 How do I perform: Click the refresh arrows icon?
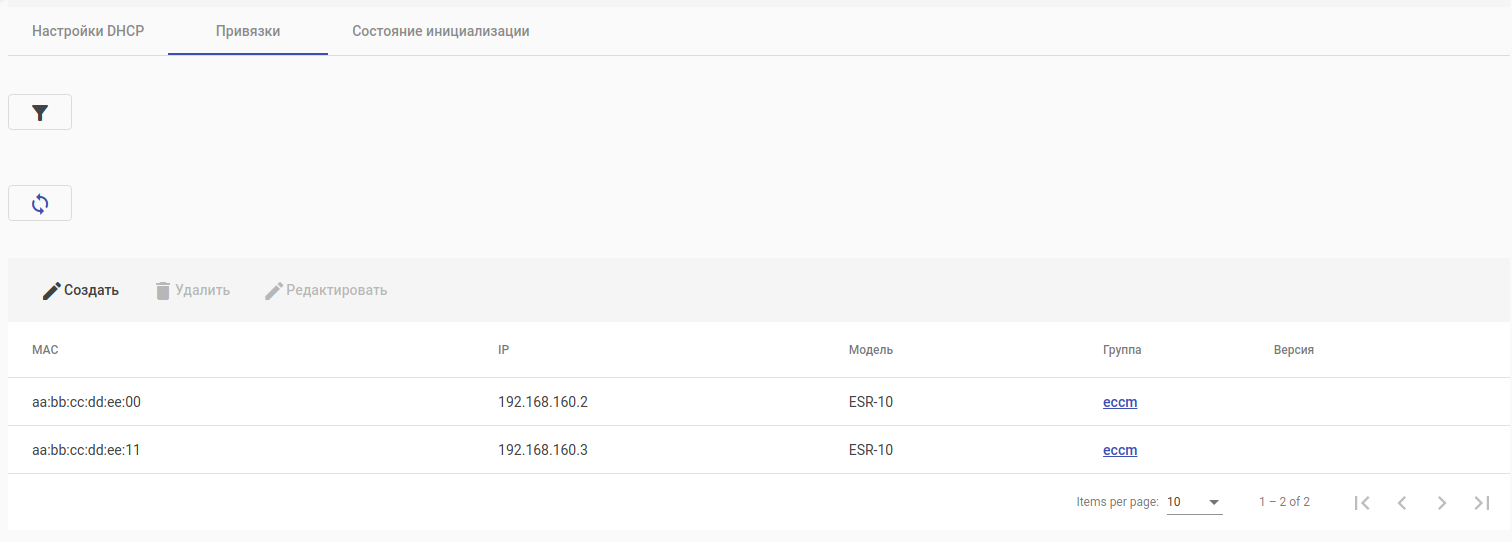click(x=40, y=204)
